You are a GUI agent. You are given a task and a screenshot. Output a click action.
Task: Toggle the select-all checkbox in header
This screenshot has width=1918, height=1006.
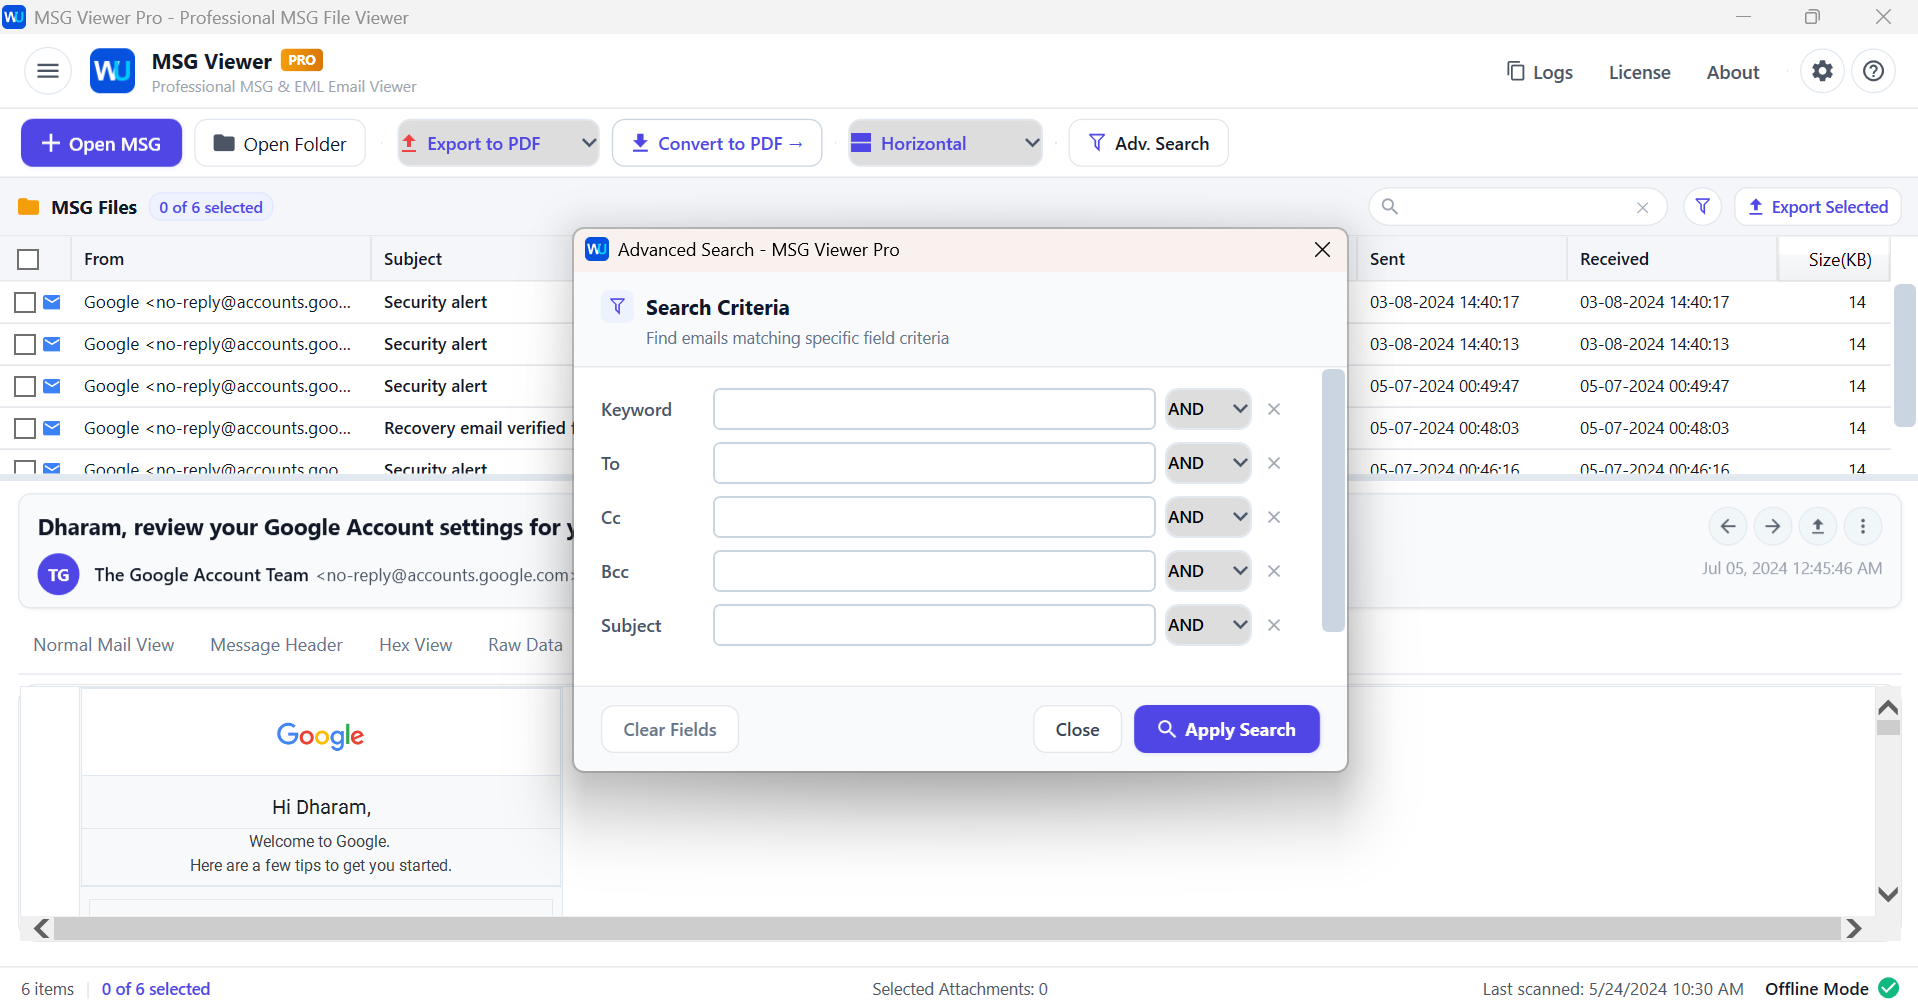(x=28, y=260)
